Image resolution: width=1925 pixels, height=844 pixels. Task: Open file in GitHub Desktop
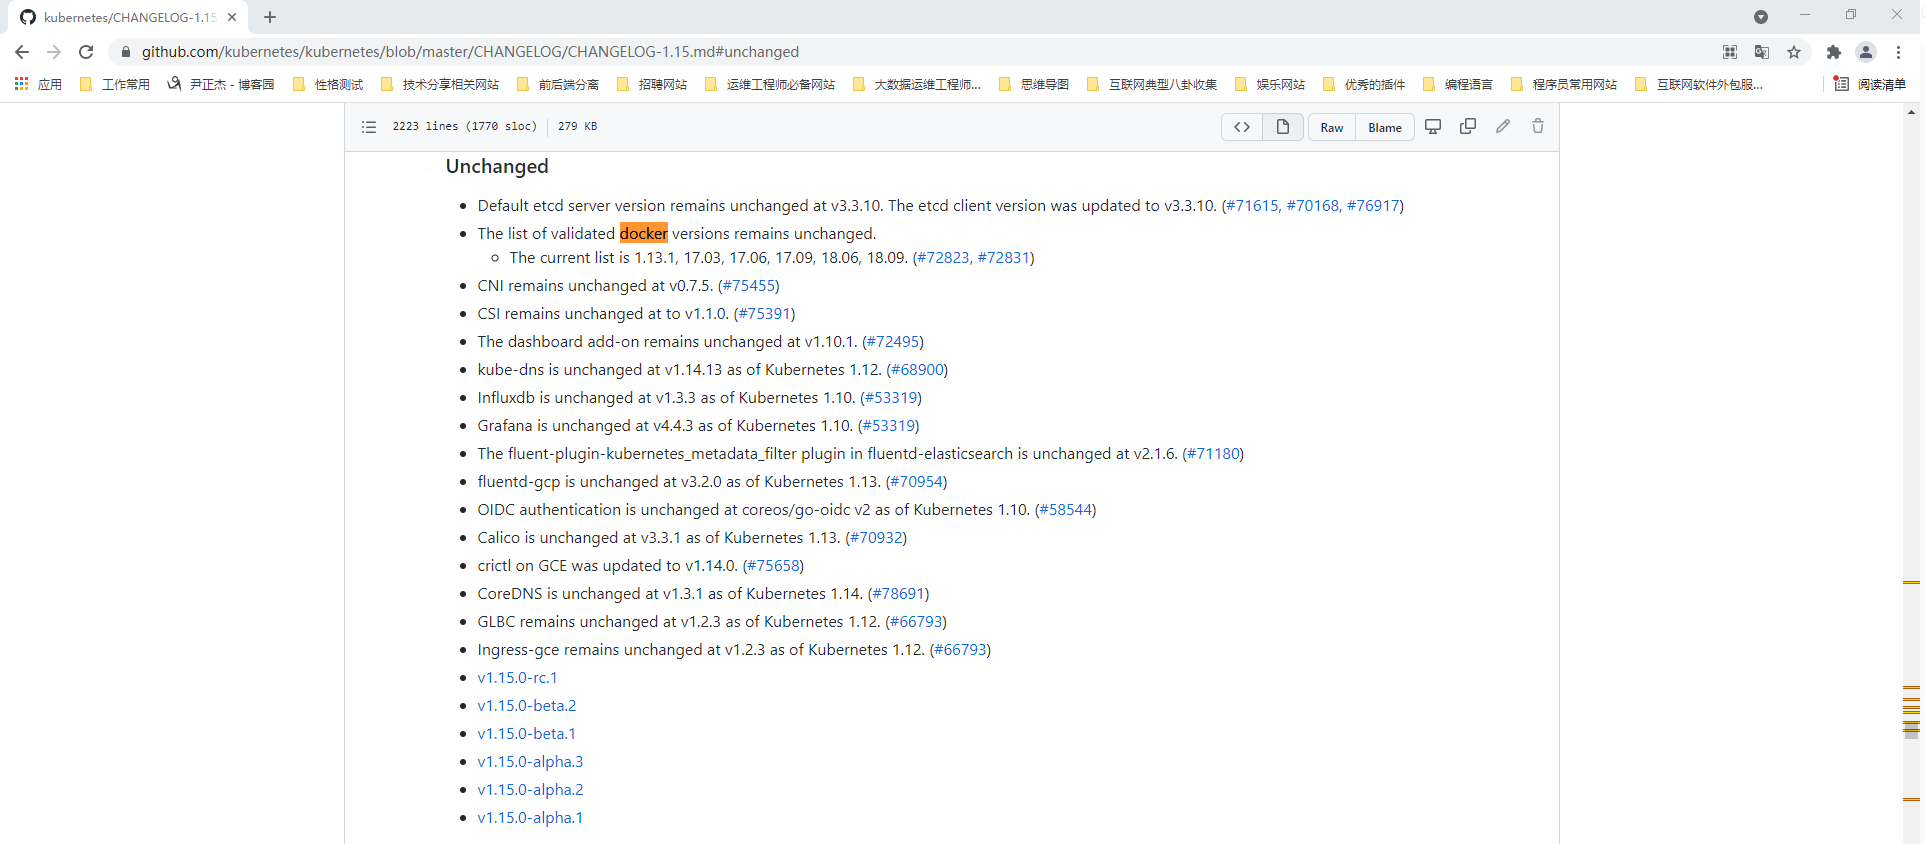(1433, 127)
